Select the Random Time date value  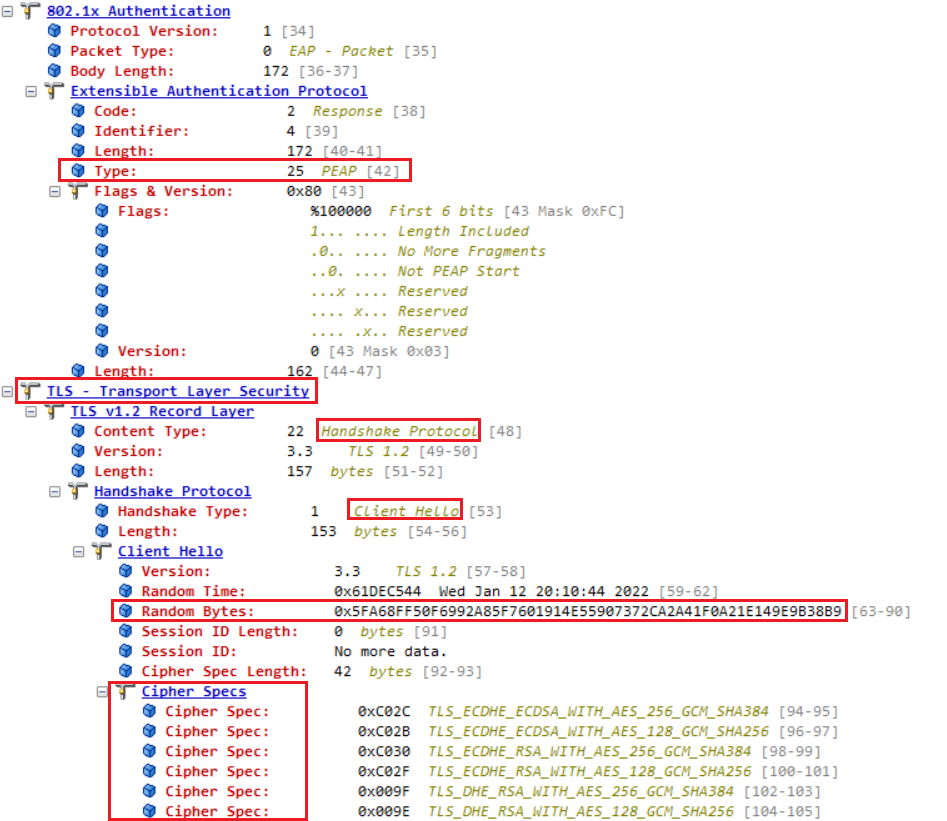click(544, 591)
